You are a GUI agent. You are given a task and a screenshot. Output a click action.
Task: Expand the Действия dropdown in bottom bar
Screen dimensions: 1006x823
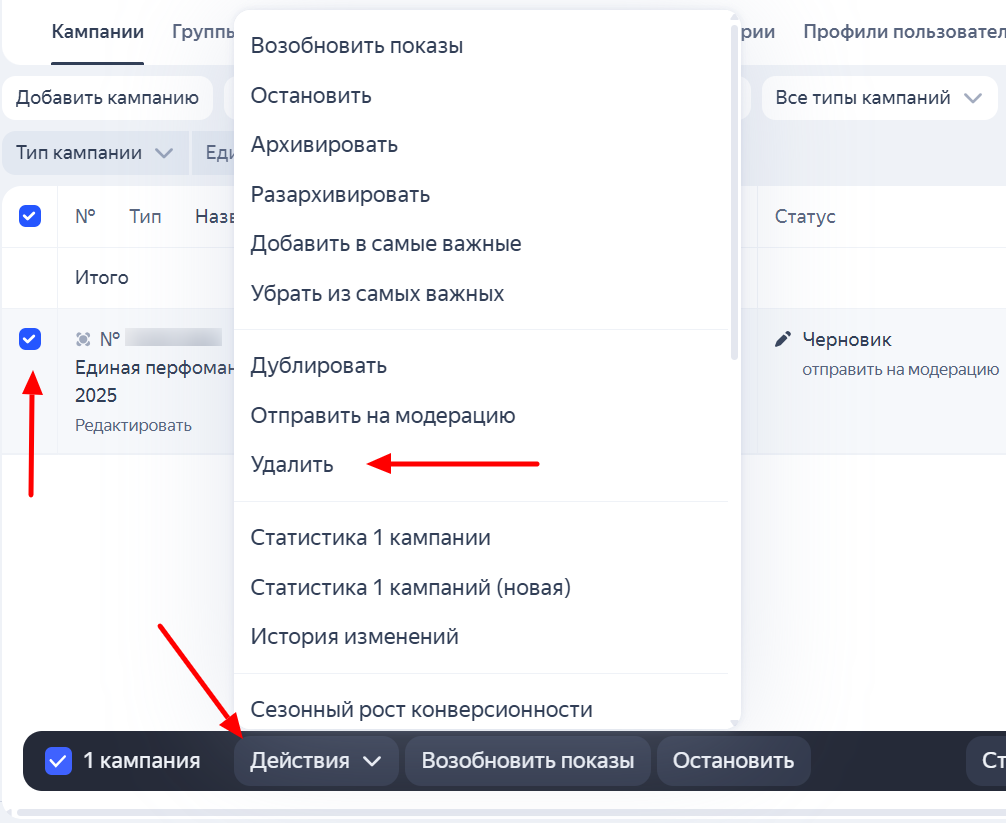[315, 761]
